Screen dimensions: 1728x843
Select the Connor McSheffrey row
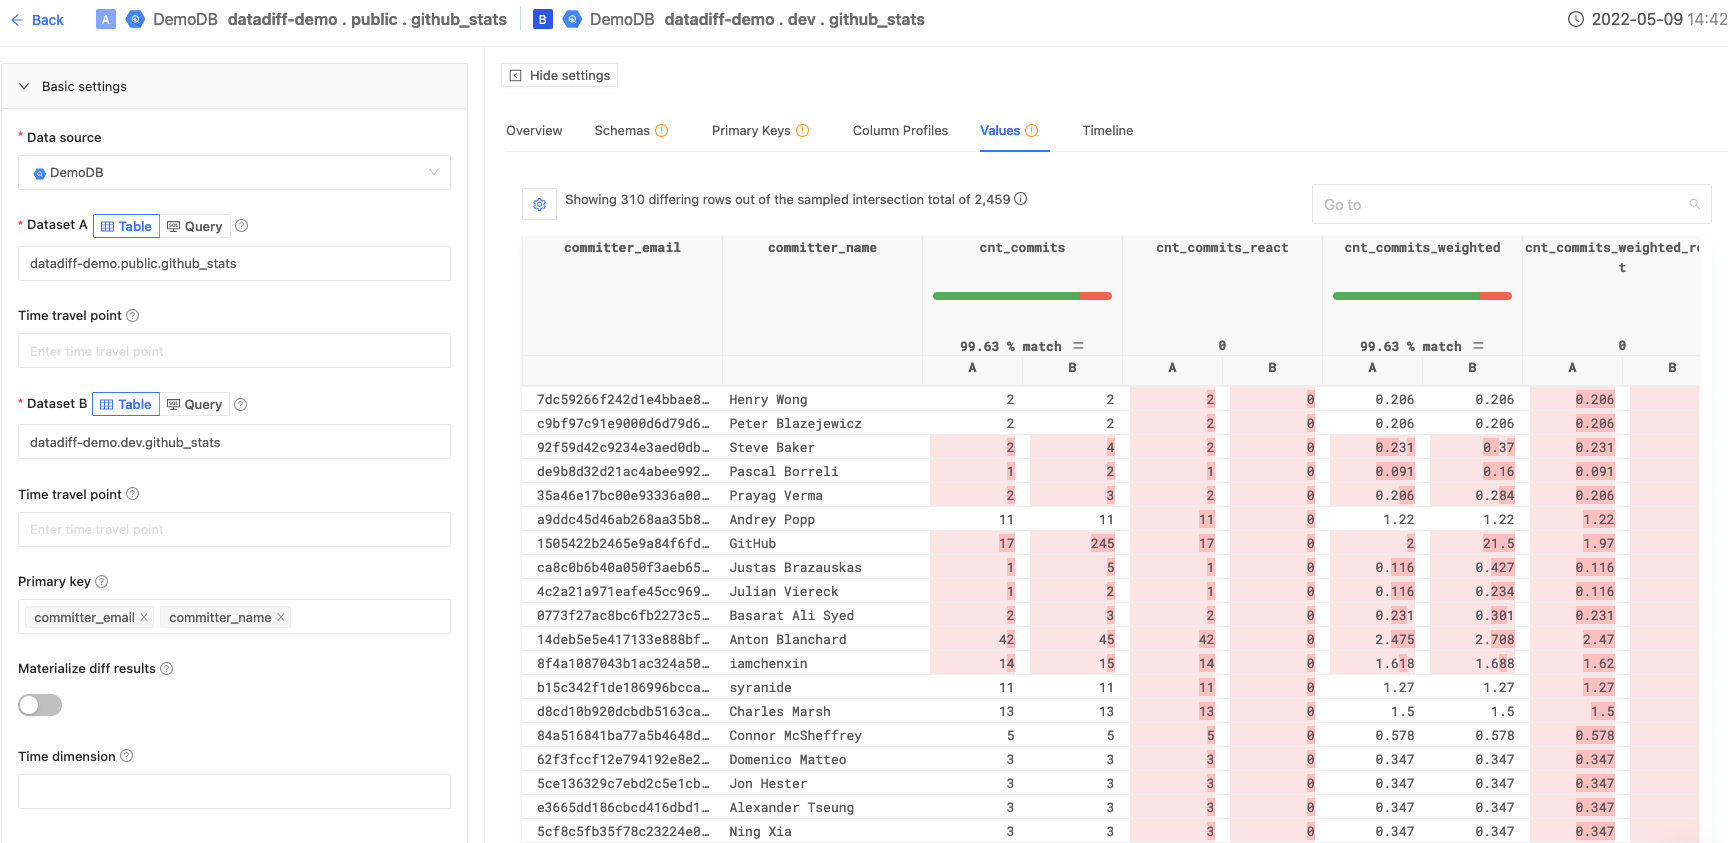pyautogui.click(x=1110, y=735)
